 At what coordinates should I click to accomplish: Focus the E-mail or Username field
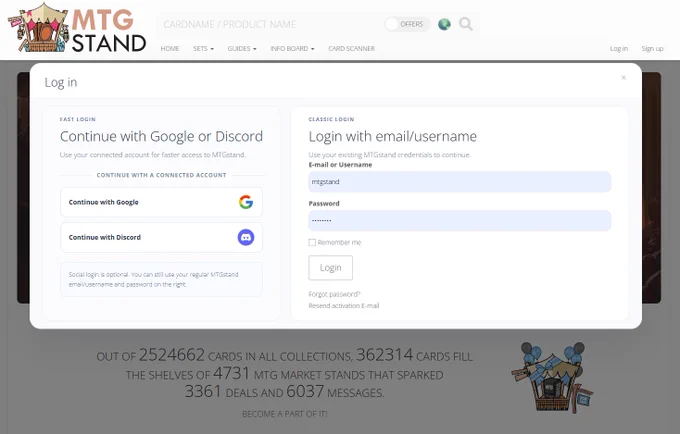(x=460, y=182)
